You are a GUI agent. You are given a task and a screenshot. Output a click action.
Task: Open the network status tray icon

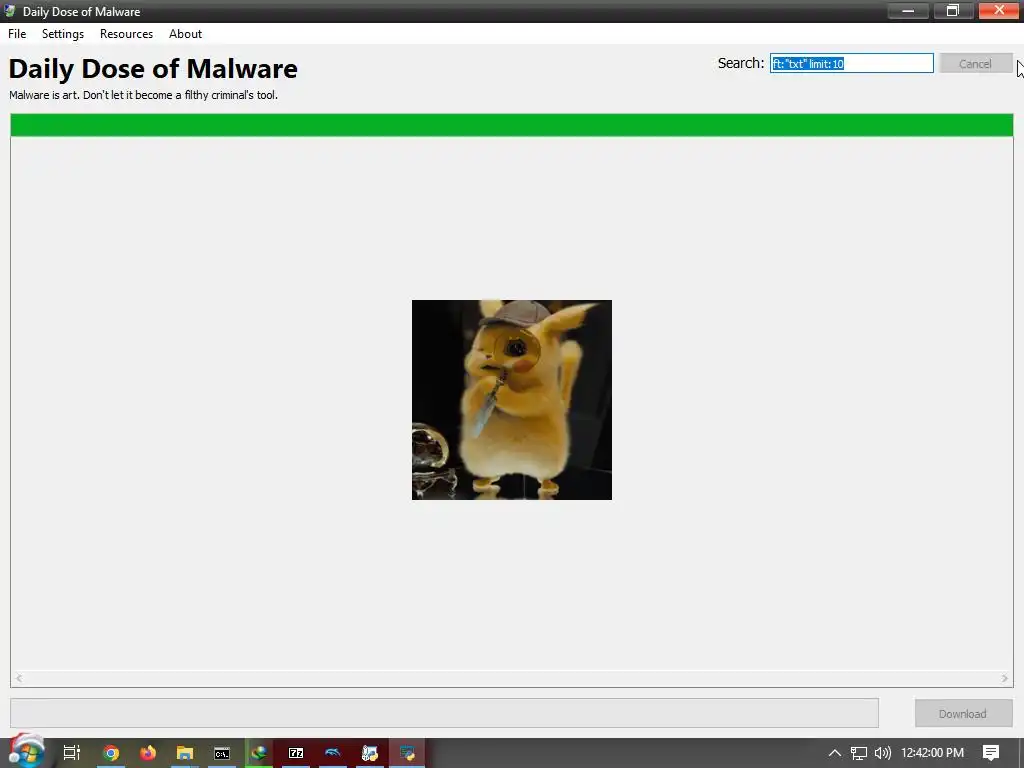pos(858,753)
